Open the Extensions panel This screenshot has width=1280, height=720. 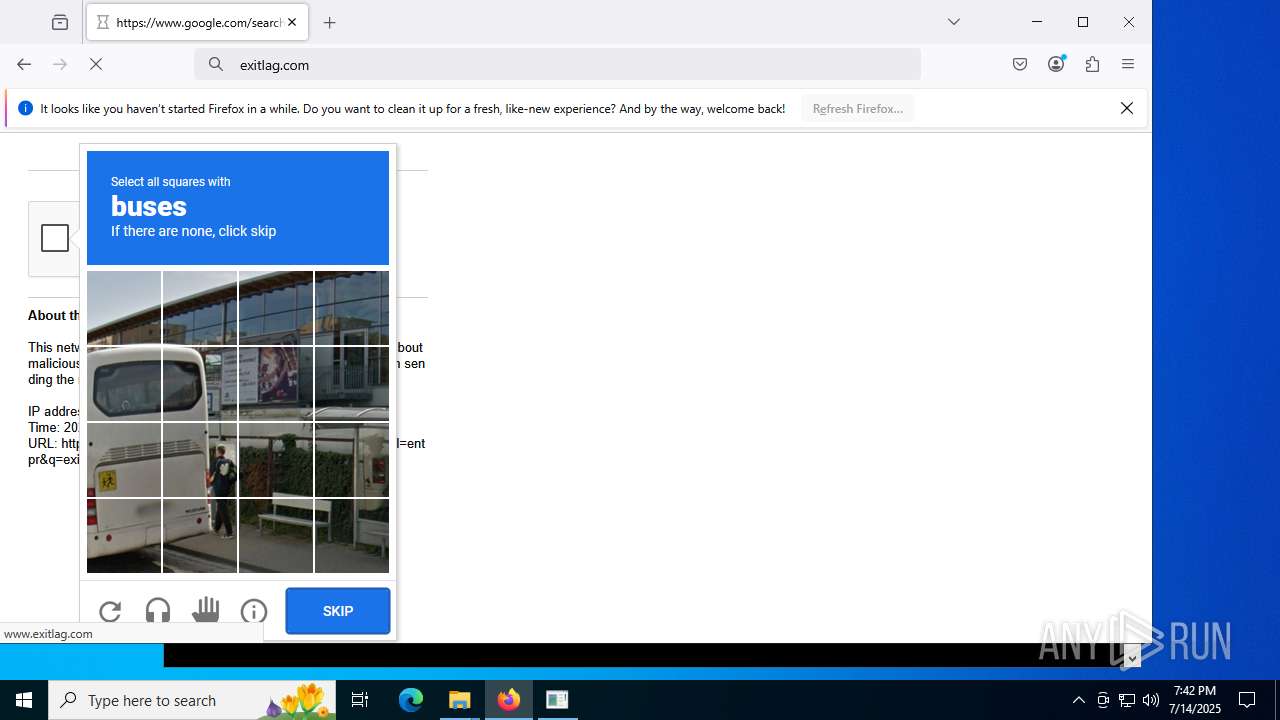click(1092, 64)
